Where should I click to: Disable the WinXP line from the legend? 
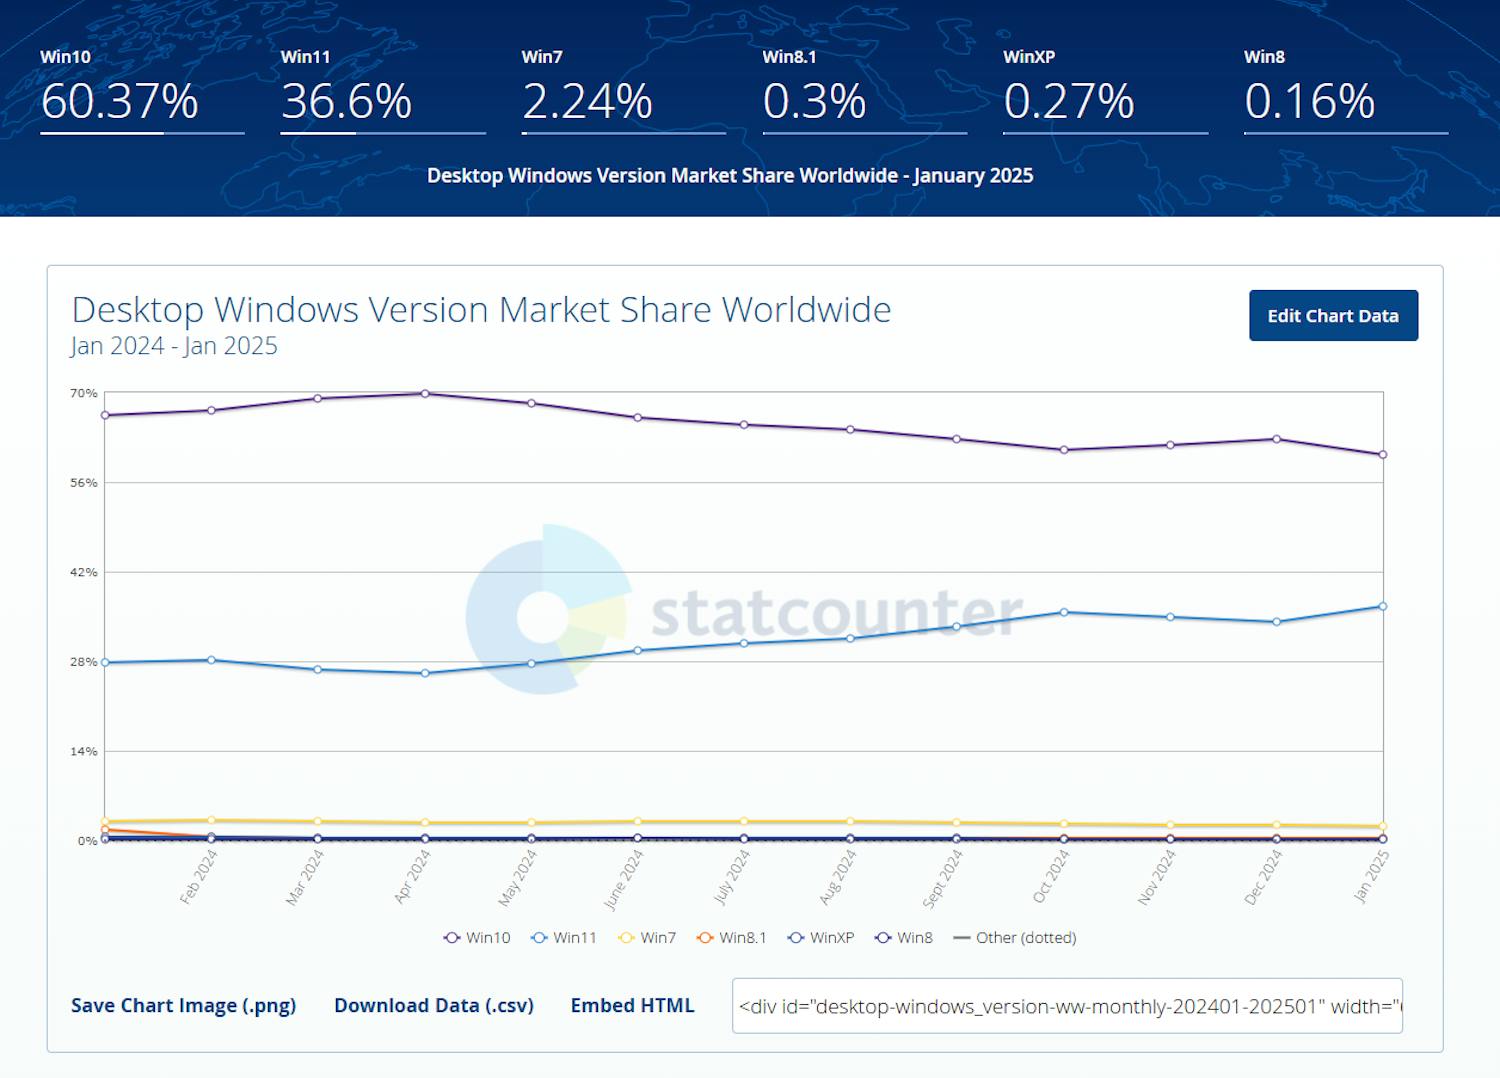pyautogui.click(x=822, y=938)
